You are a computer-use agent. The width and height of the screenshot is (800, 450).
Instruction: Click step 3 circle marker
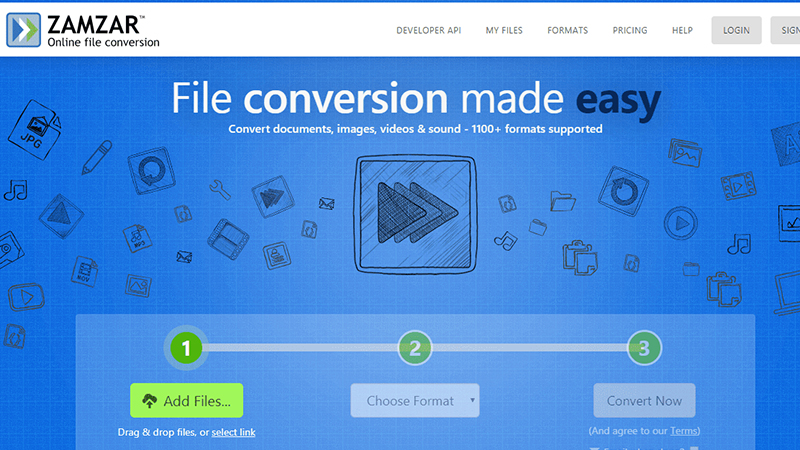[x=644, y=348]
